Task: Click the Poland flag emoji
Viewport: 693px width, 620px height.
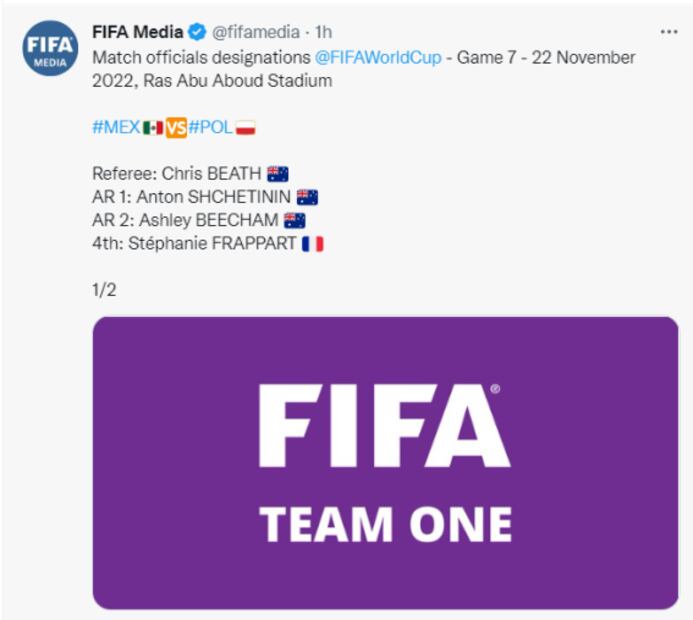Action: tap(245, 127)
